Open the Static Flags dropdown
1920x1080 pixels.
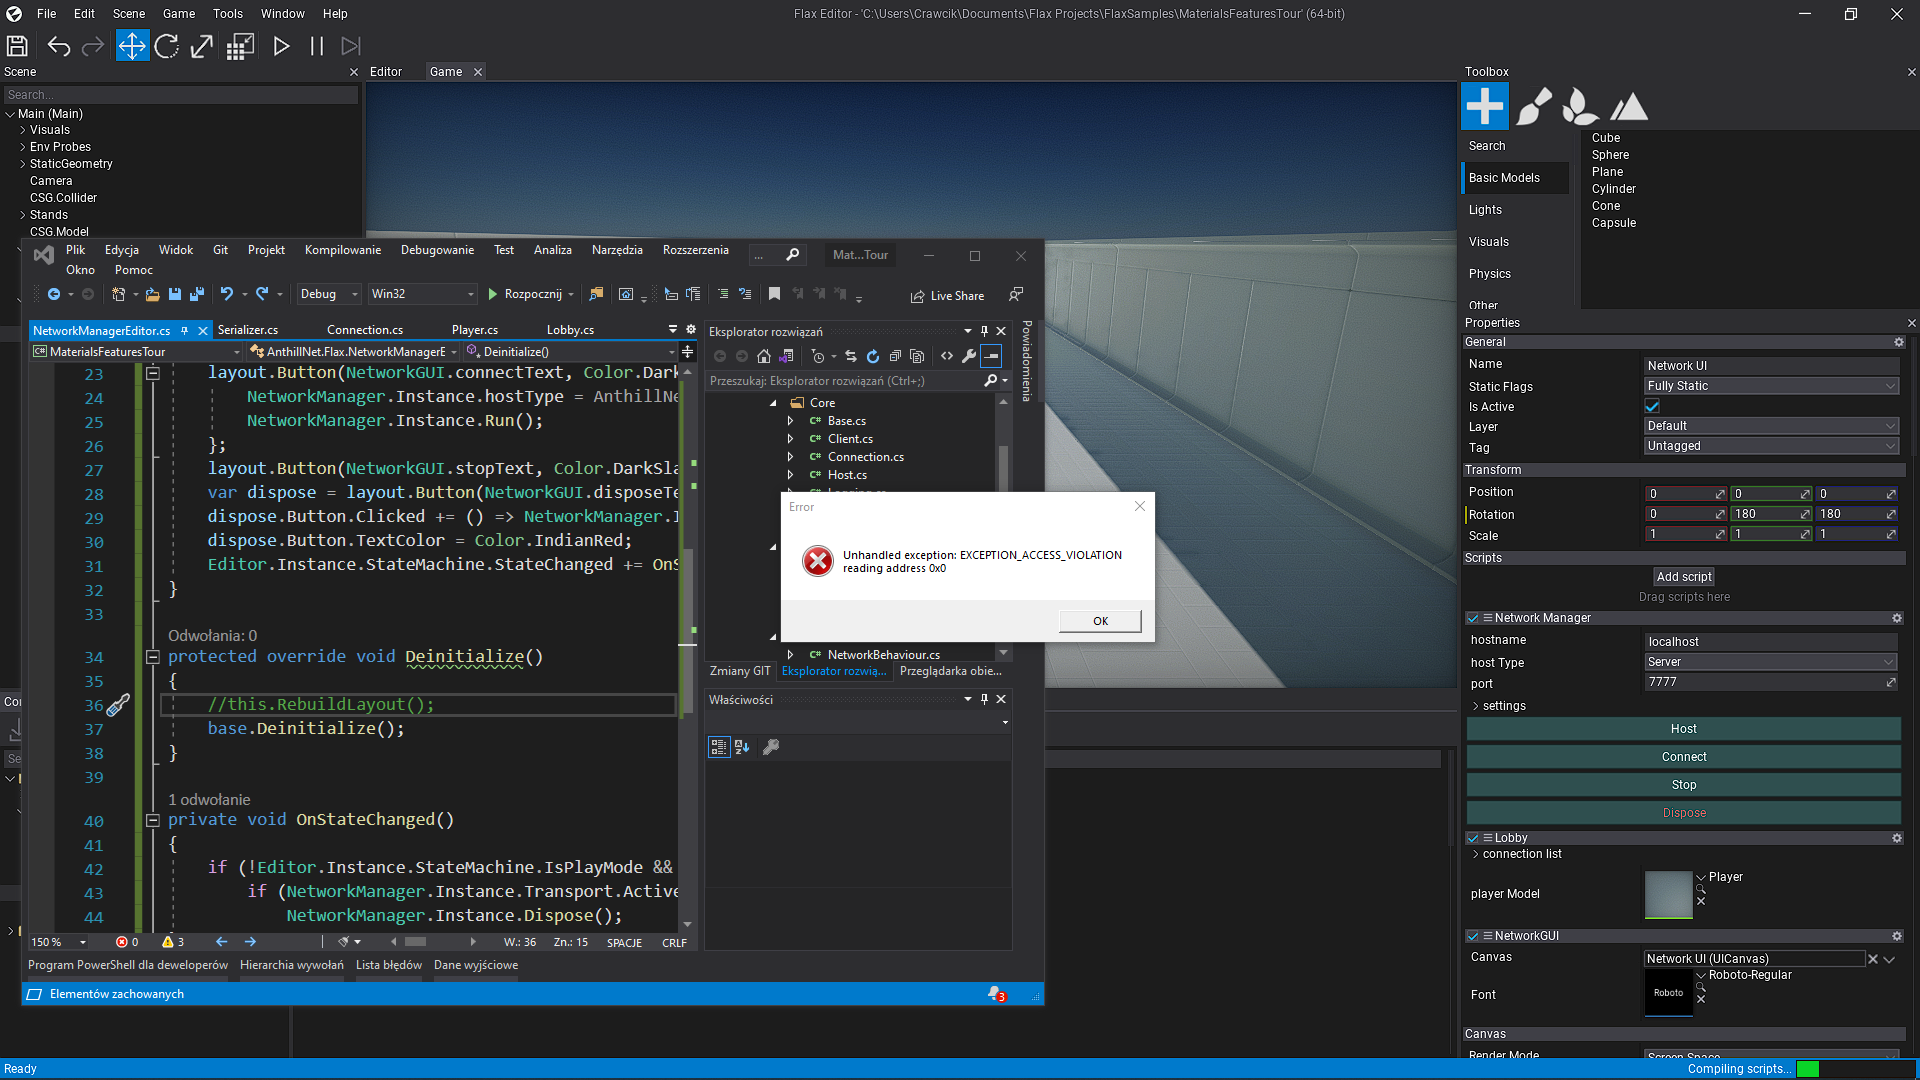pos(1770,386)
